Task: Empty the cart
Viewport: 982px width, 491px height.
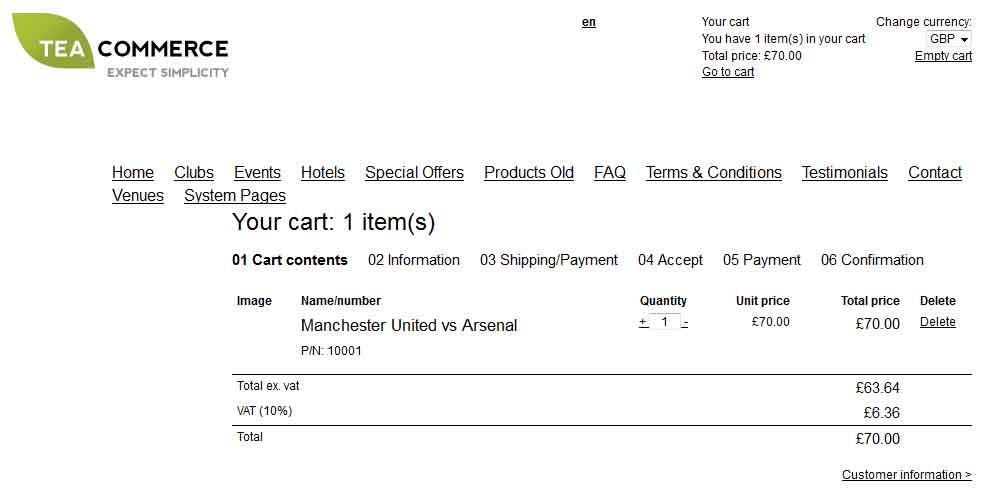Action: (943, 56)
